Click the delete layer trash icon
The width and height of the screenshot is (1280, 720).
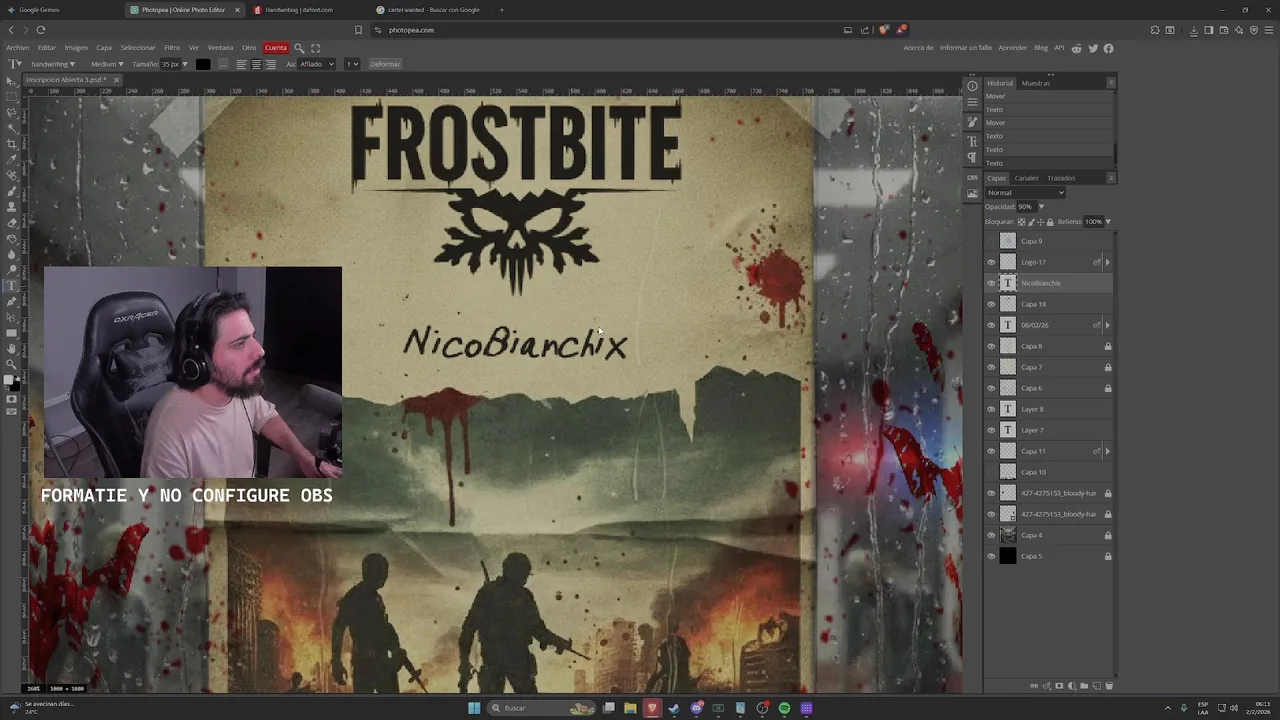click(1108, 686)
